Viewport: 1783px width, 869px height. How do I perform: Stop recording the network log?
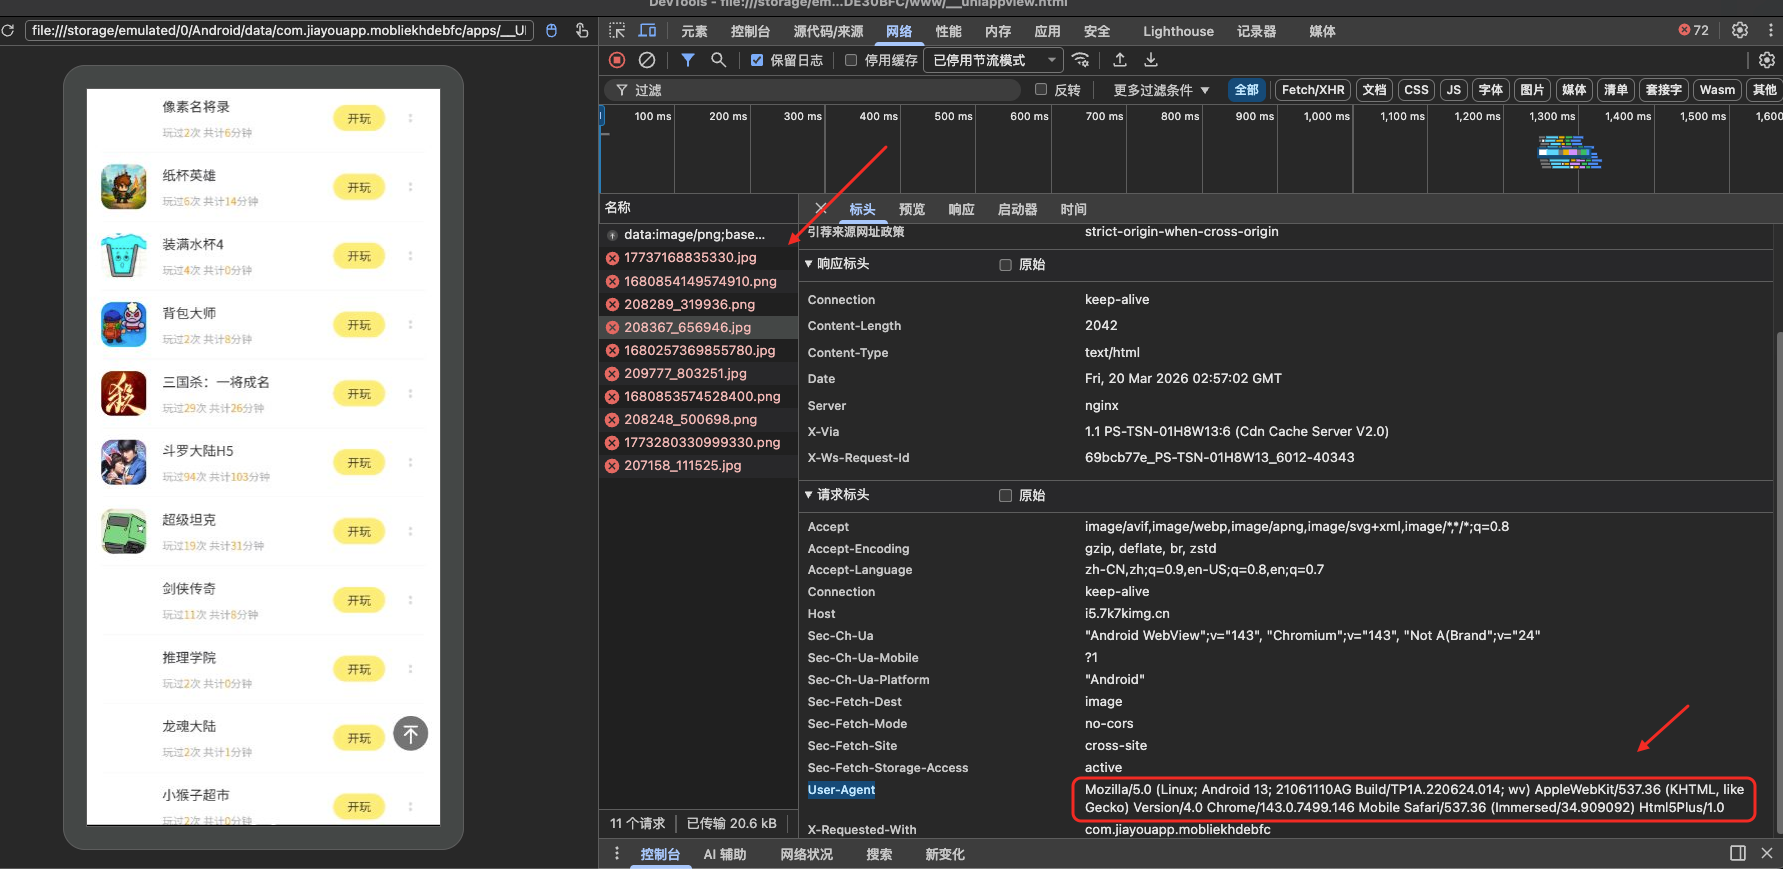tap(617, 60)
